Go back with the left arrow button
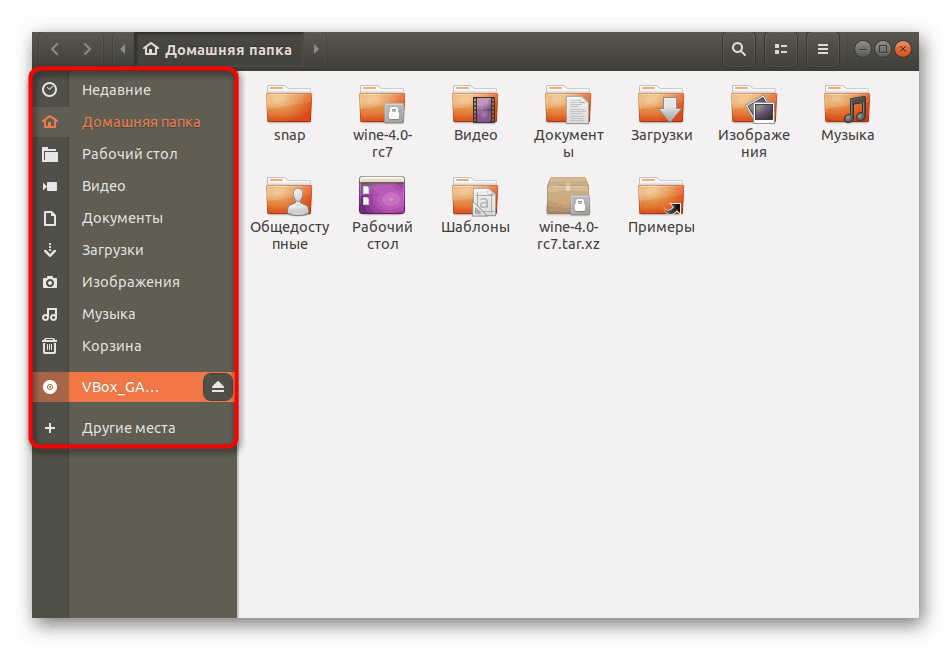Viewport: 951px width, 650px height. [x=55, y=49]
